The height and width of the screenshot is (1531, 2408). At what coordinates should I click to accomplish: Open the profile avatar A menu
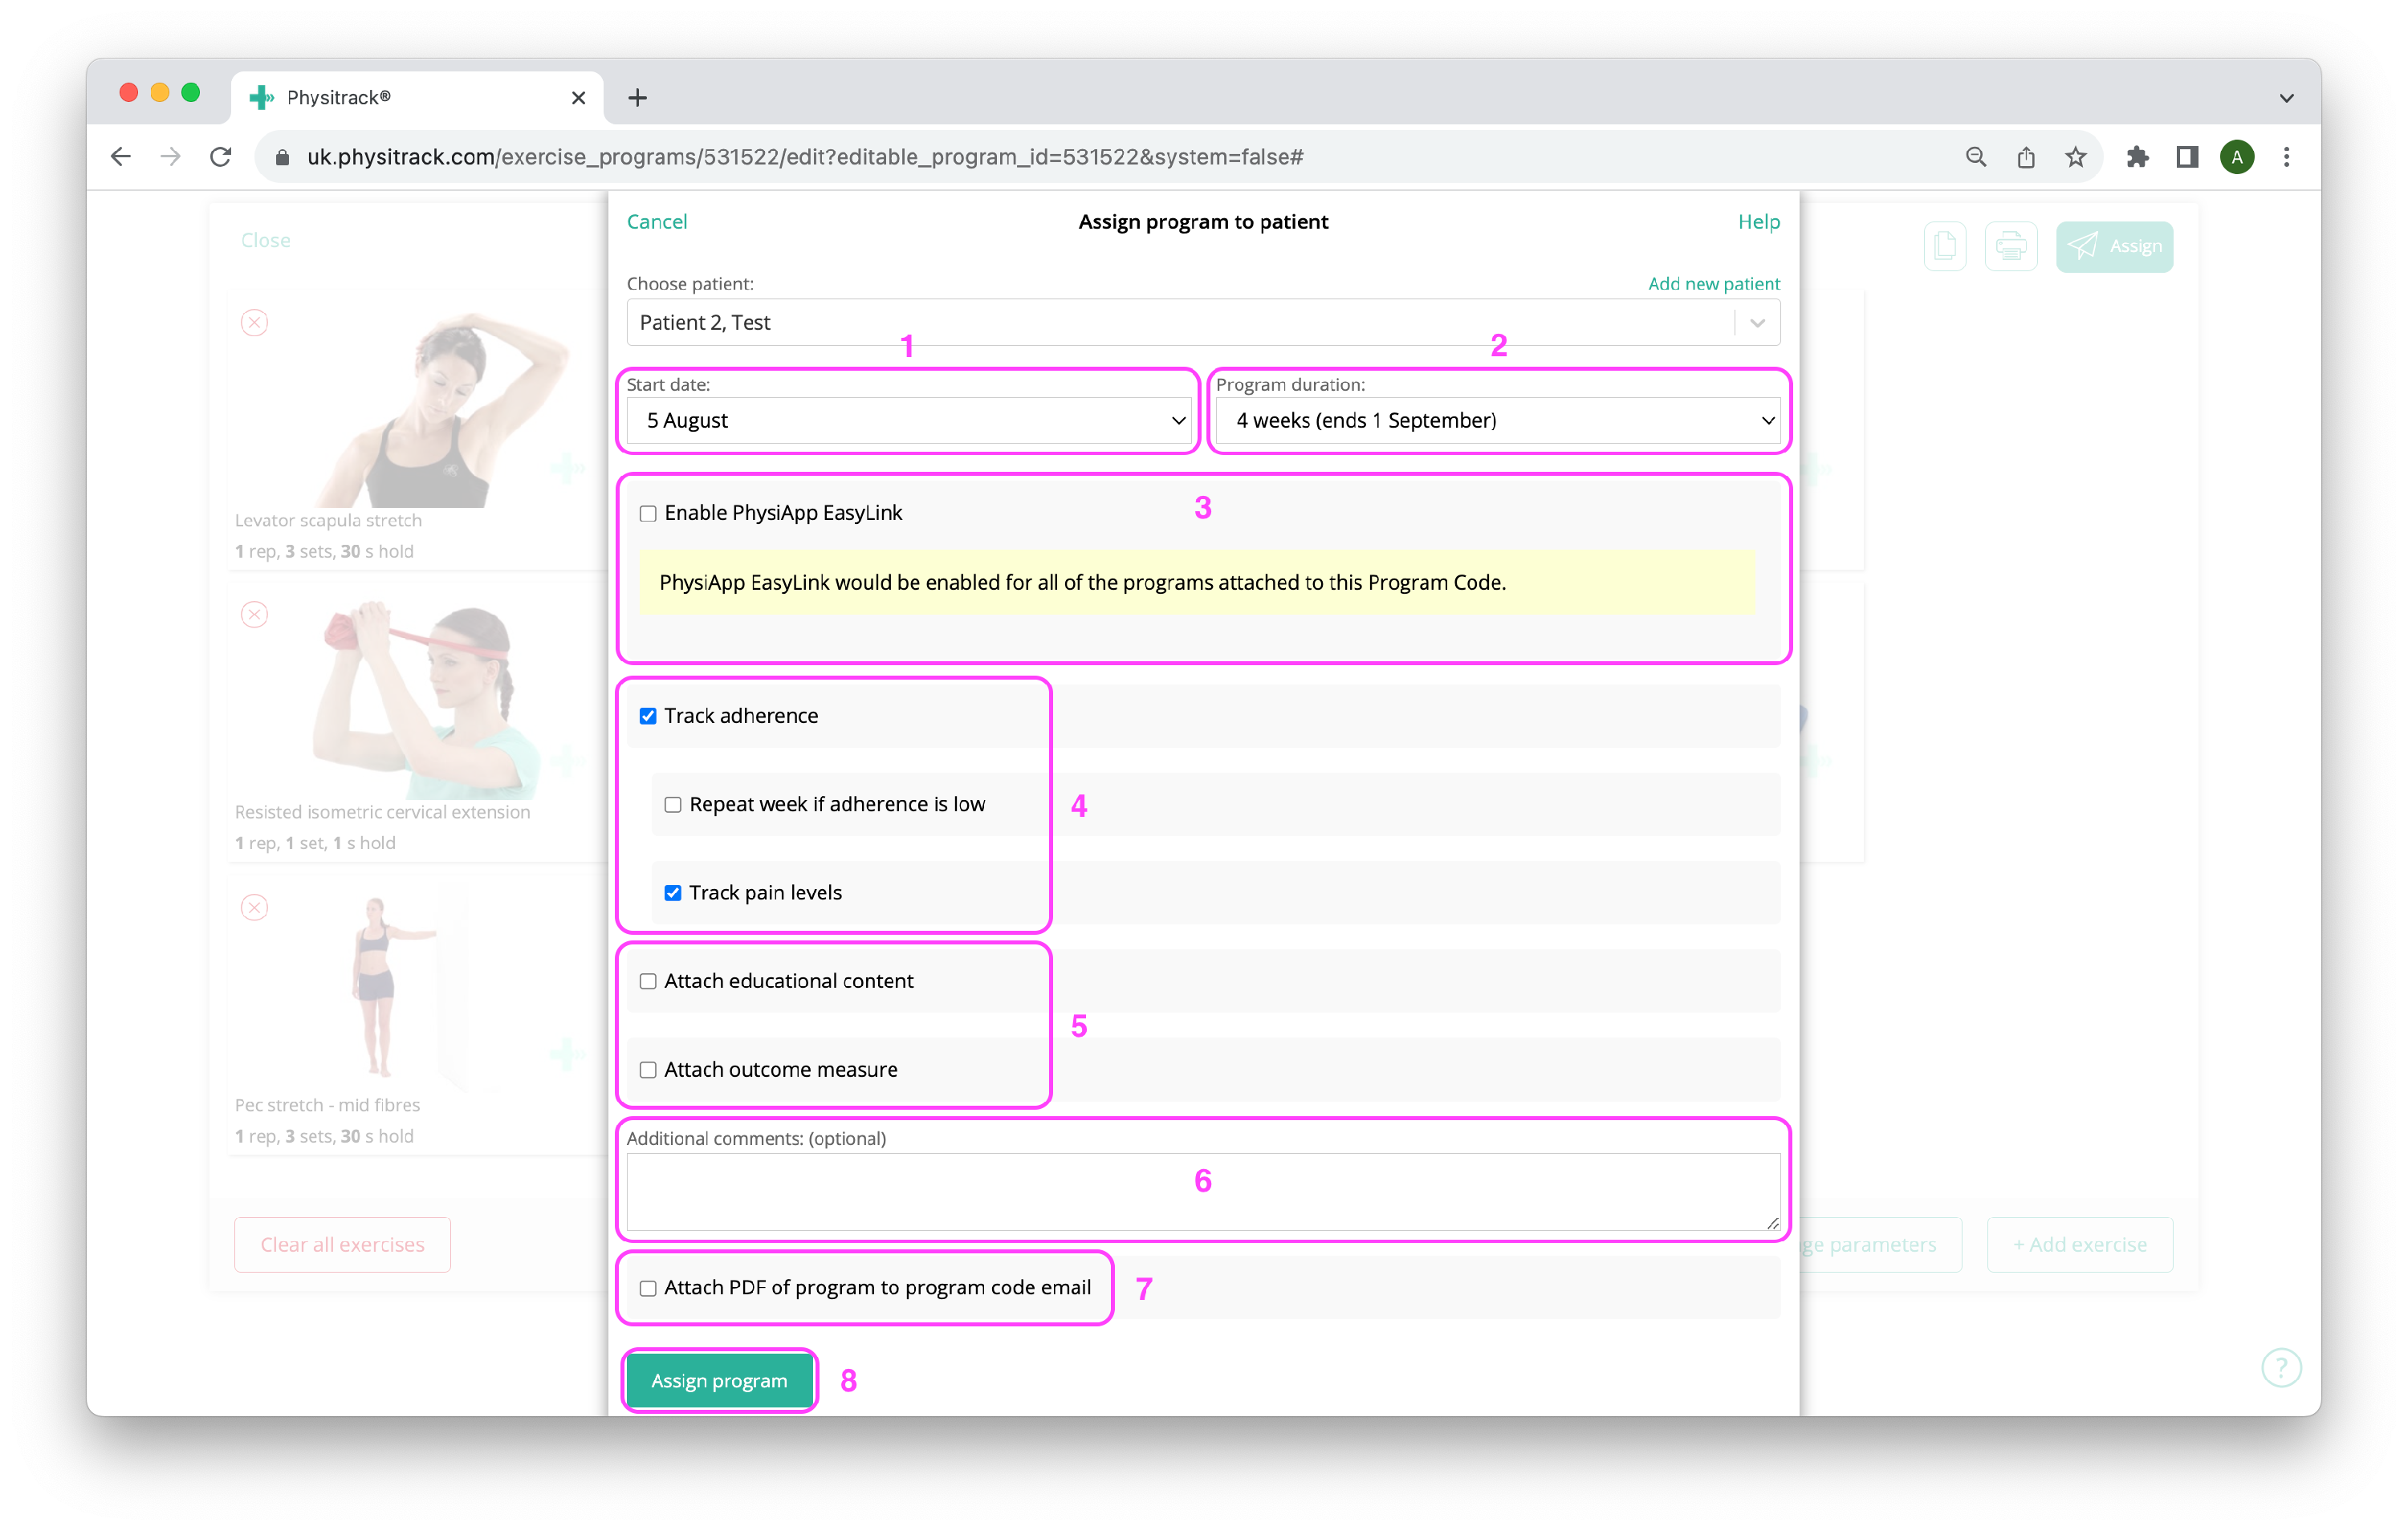[2237, 157]
